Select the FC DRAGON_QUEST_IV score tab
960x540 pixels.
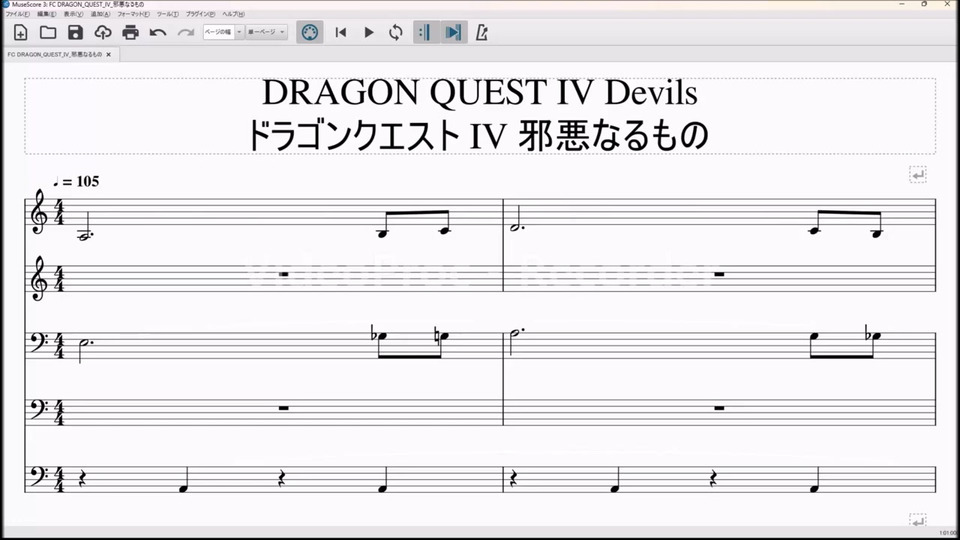tap(54, 54)
